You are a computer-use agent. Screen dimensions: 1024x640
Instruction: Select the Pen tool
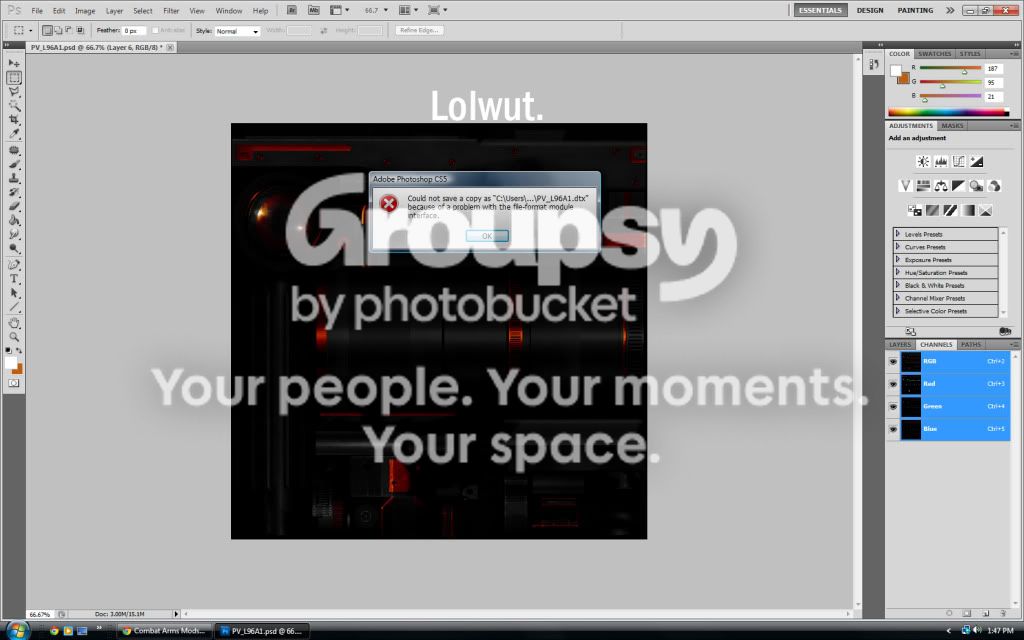[x=14, y=264]
